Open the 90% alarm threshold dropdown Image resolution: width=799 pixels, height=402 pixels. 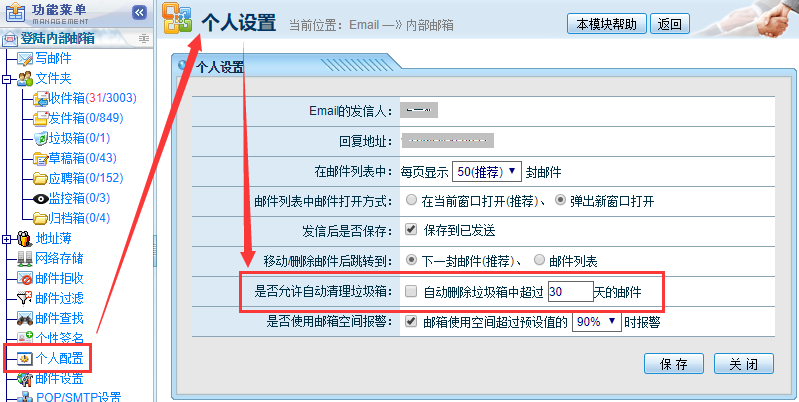597,322
